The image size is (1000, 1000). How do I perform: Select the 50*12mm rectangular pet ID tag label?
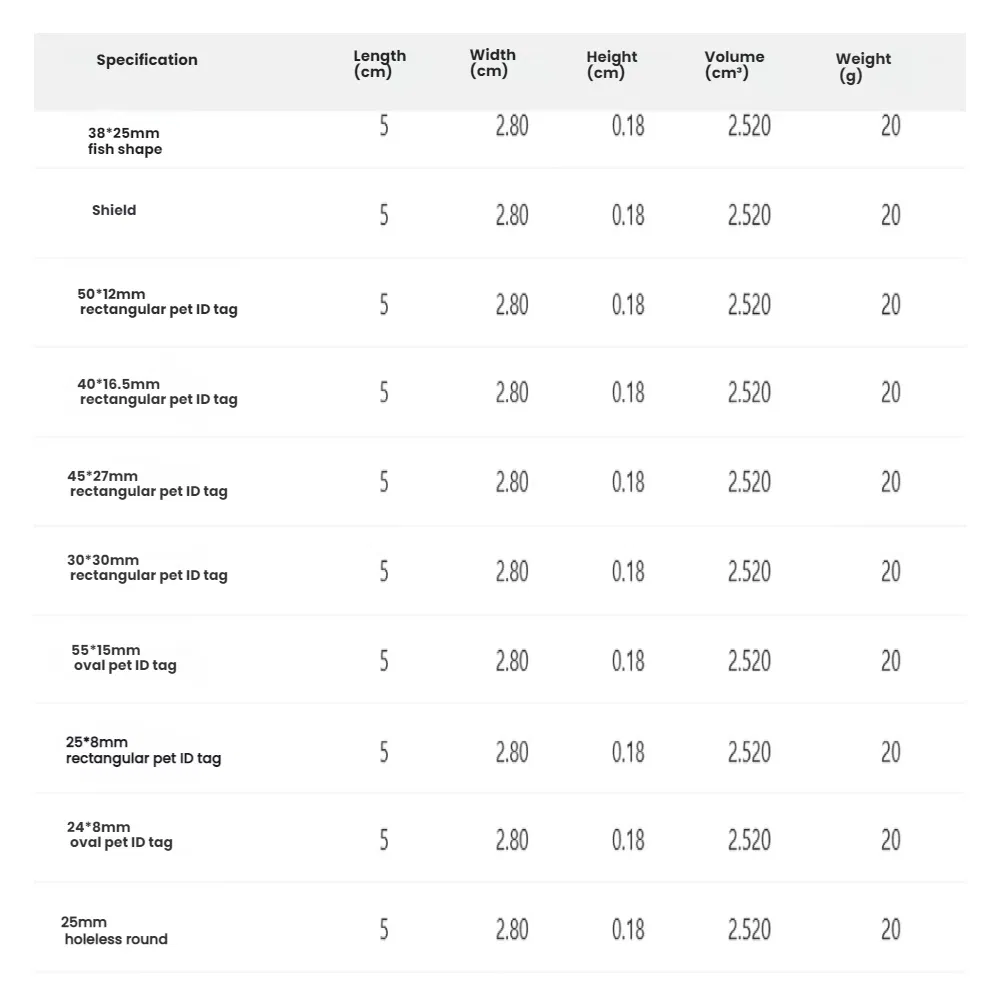pyautogui.click(x=158, y=302)
